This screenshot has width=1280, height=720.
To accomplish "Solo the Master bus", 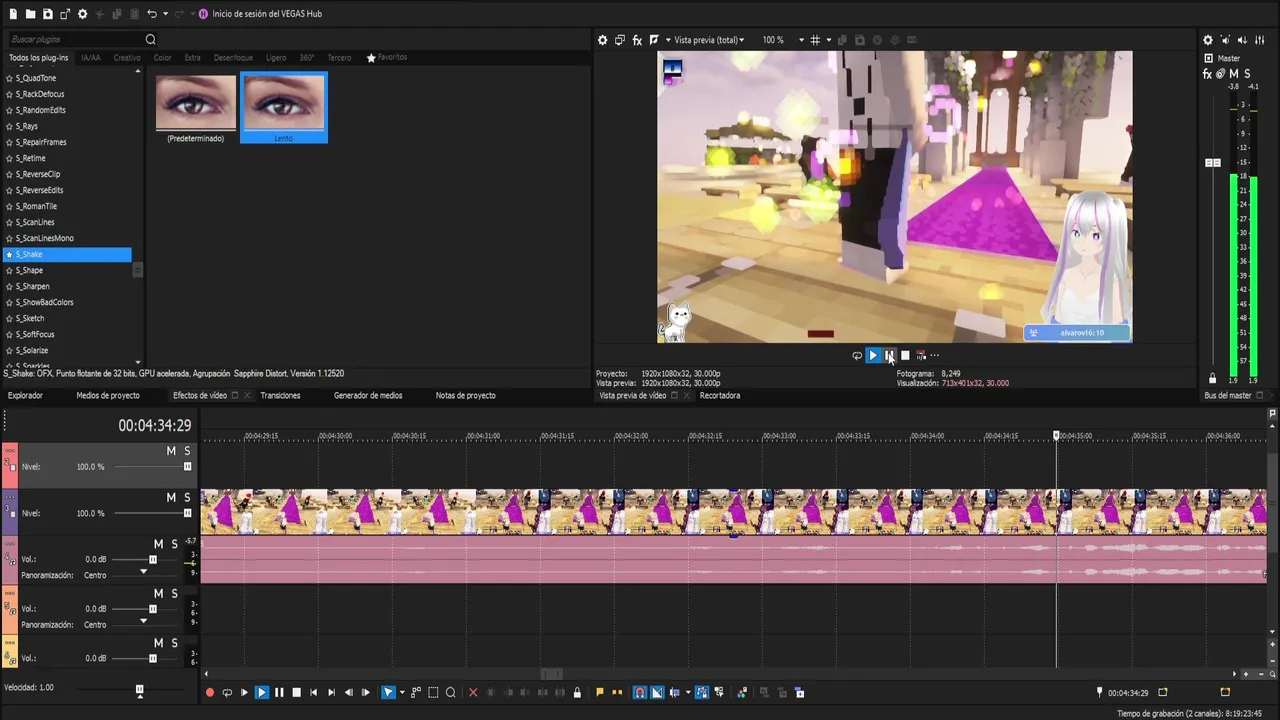I will click(1247, 74).
